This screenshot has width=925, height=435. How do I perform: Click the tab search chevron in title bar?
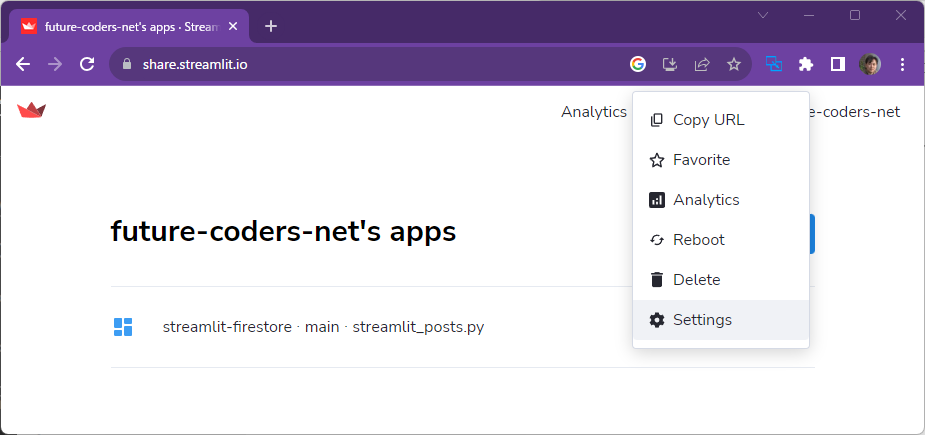pos(763,16)
